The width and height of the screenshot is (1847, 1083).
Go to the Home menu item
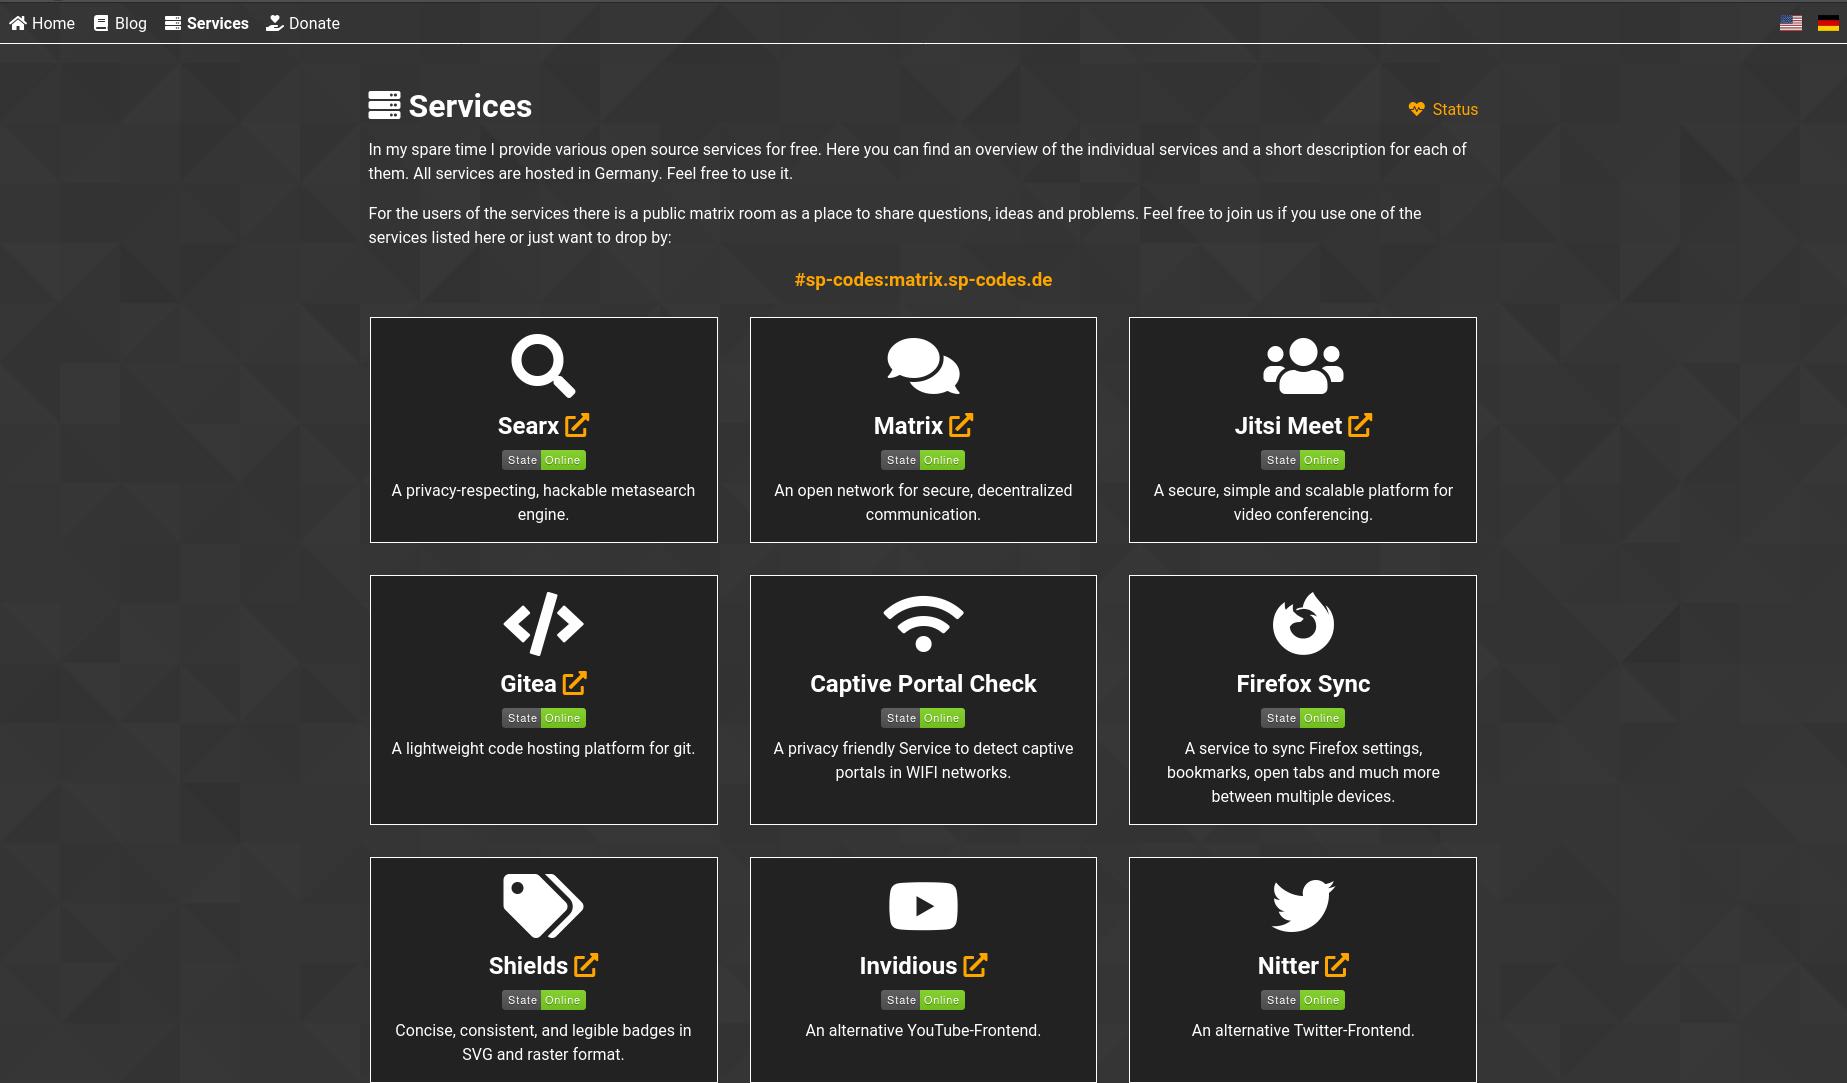pos(42,23)
